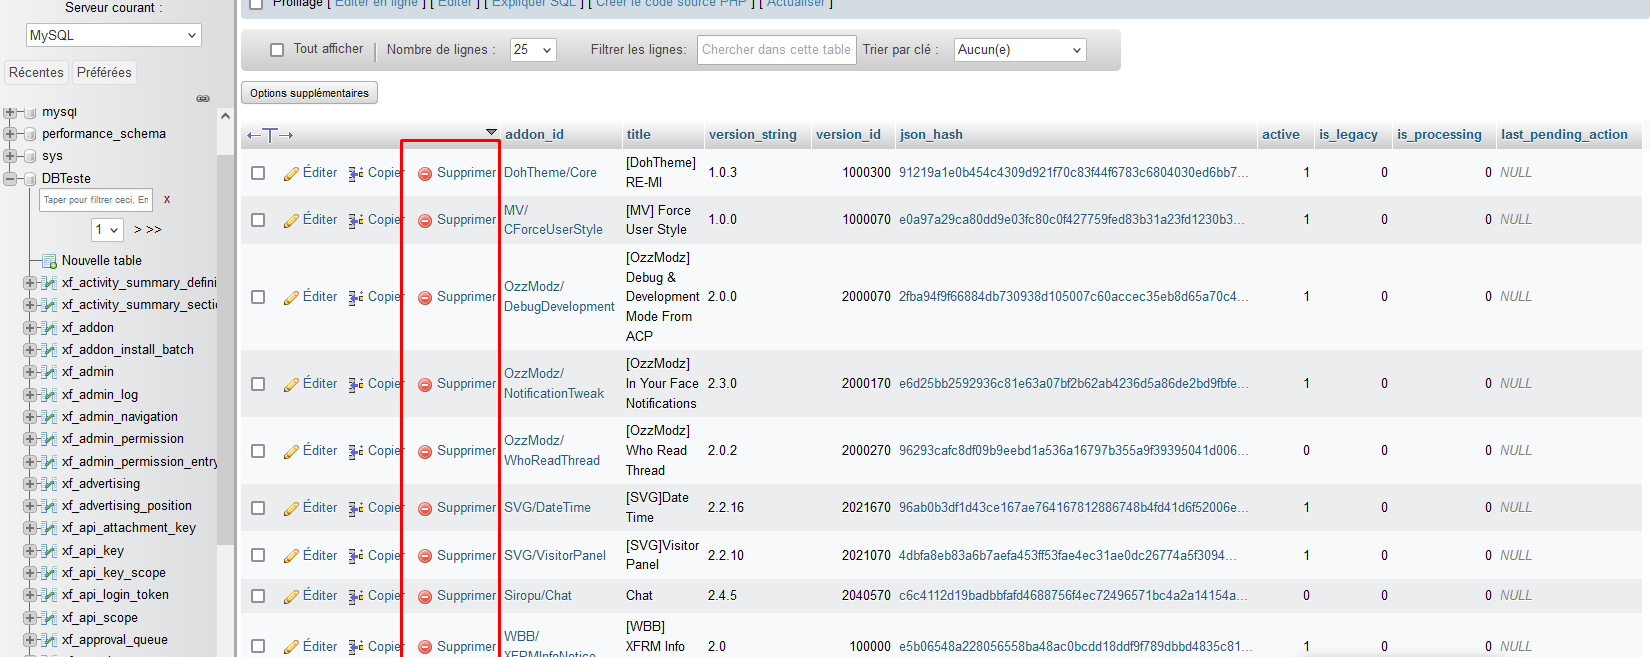
Task: Switch to the Préférées tab
Action: click(x=104, y=73)
